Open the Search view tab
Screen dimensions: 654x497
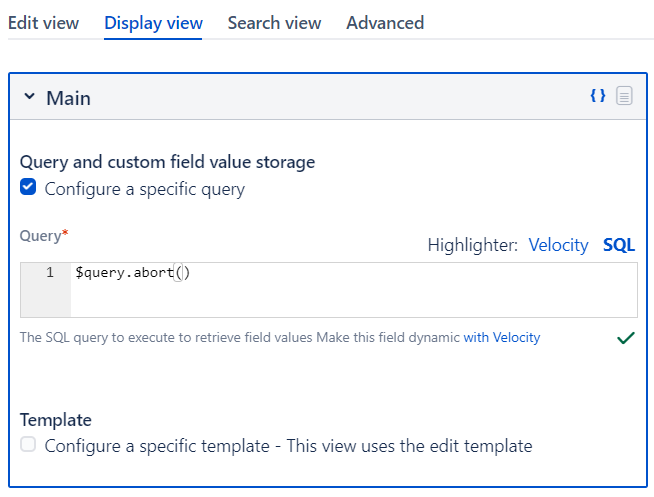coord(274,23)
